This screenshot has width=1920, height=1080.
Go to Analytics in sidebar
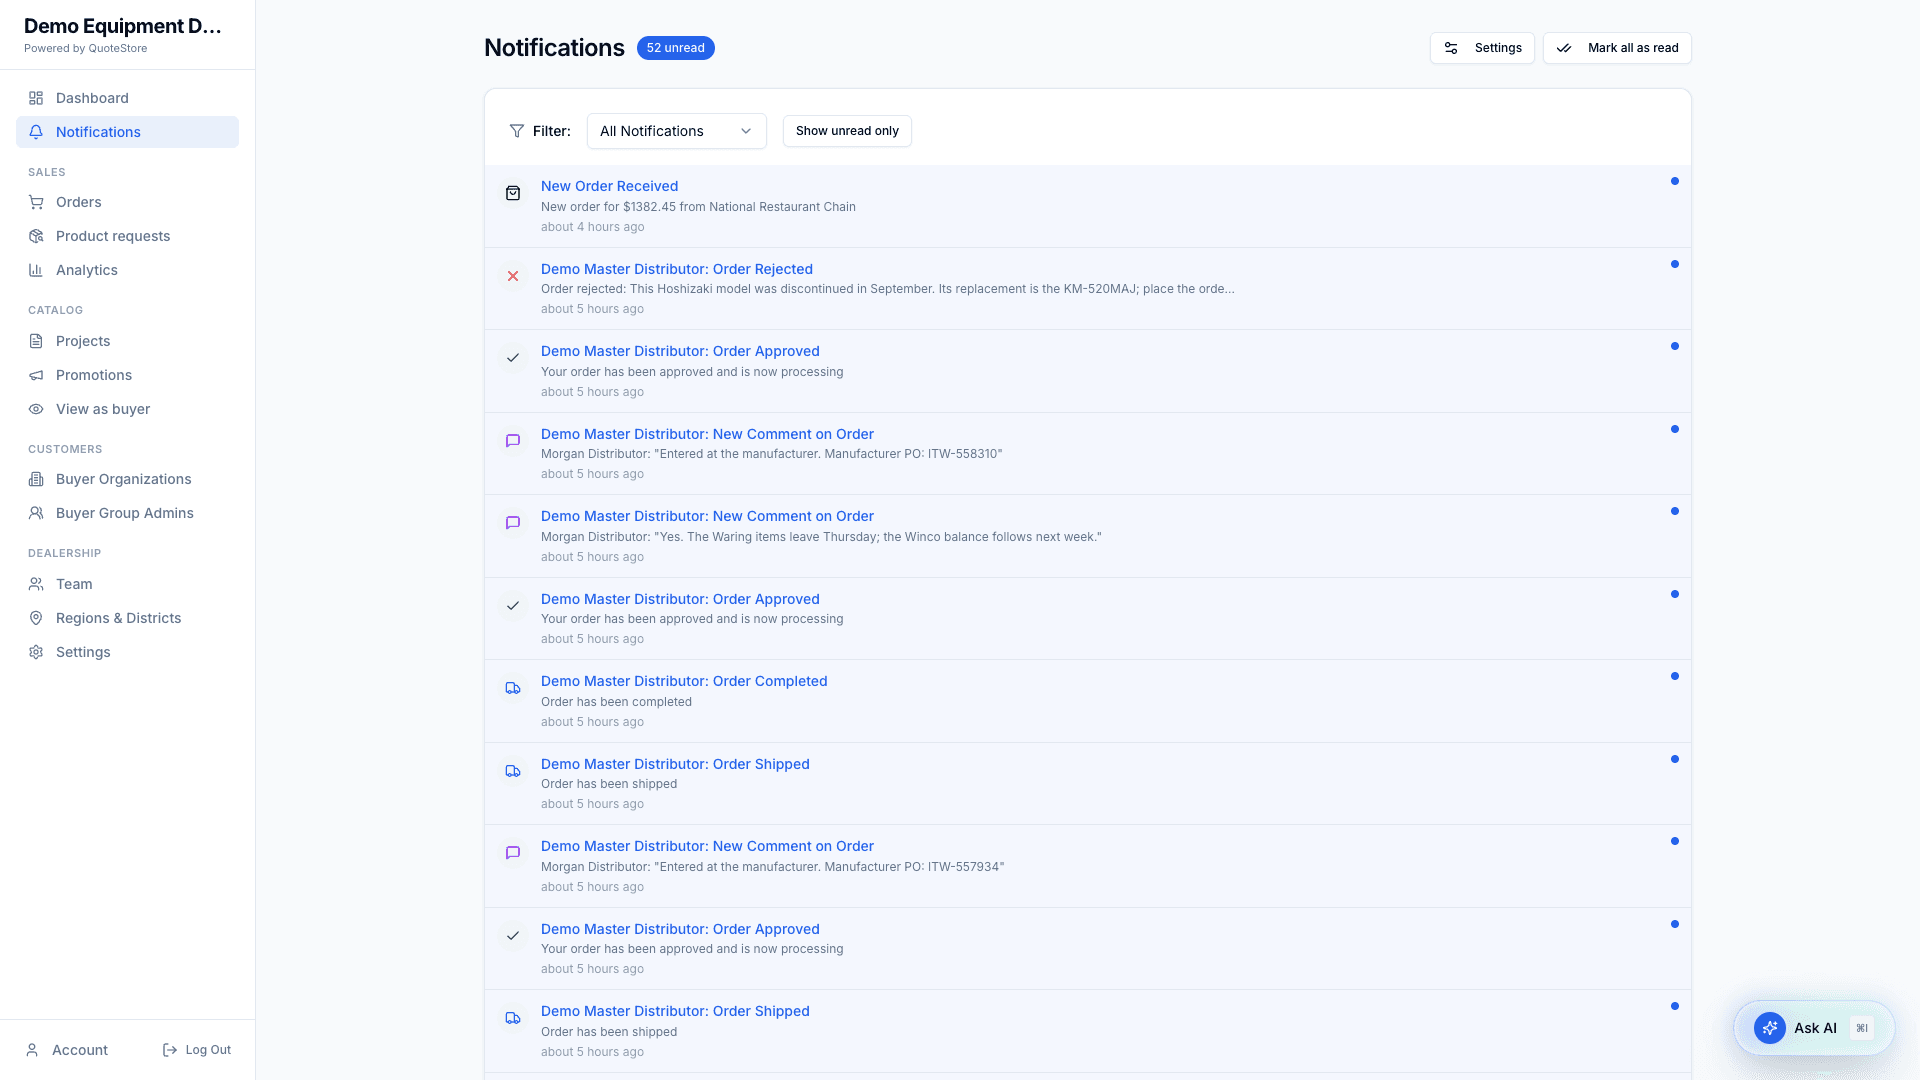click(x=127, y=270)
